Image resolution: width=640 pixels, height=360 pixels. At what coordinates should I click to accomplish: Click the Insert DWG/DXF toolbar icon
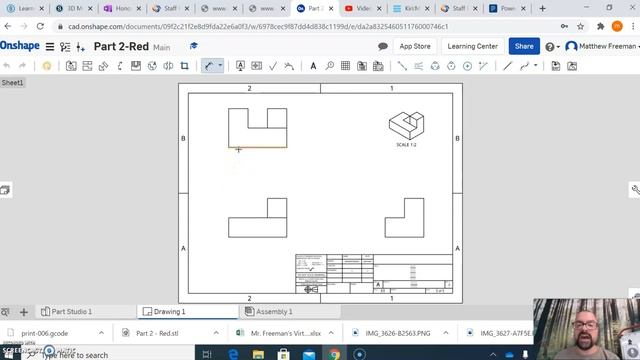[x=556, y=66]
